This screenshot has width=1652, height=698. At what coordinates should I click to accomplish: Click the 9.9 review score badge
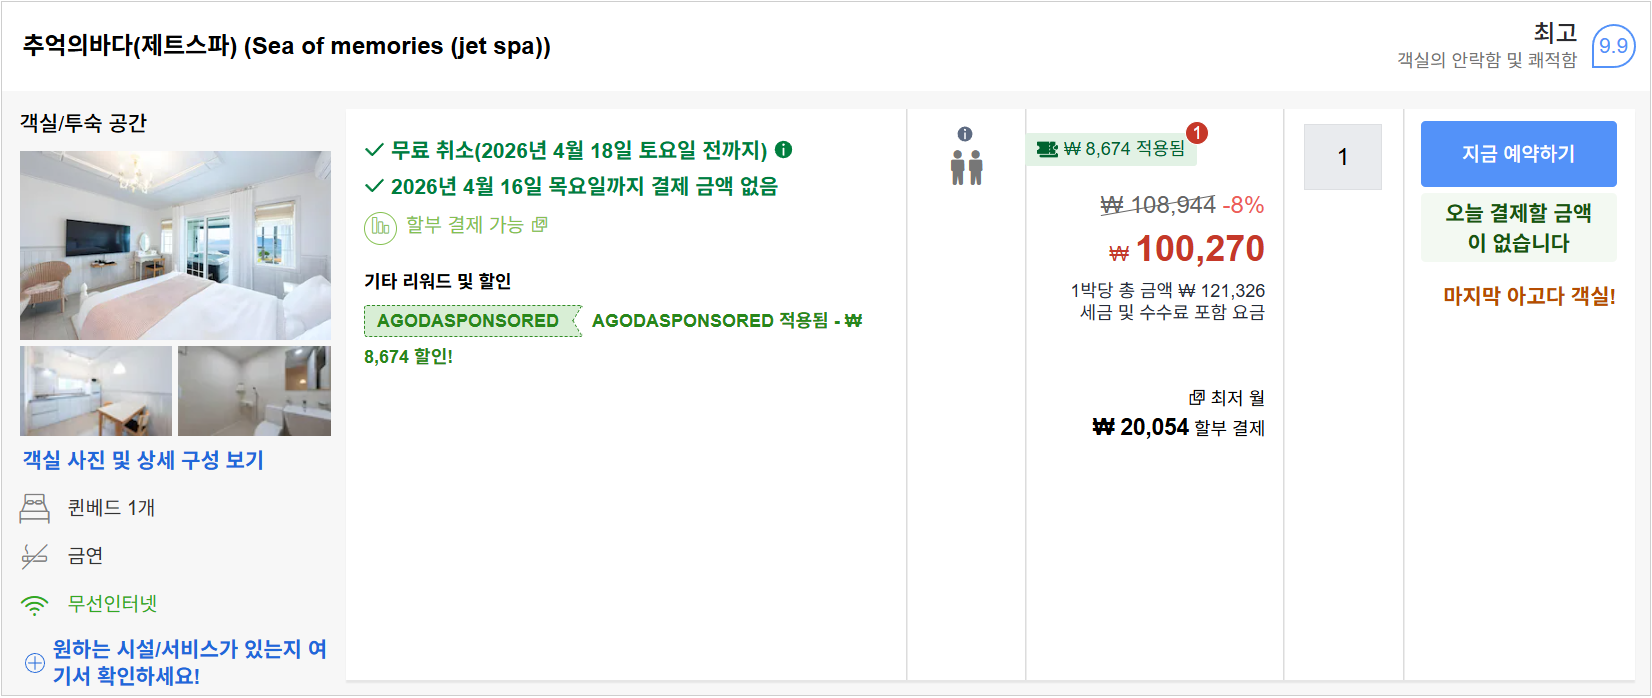(x=1612, y=46)
